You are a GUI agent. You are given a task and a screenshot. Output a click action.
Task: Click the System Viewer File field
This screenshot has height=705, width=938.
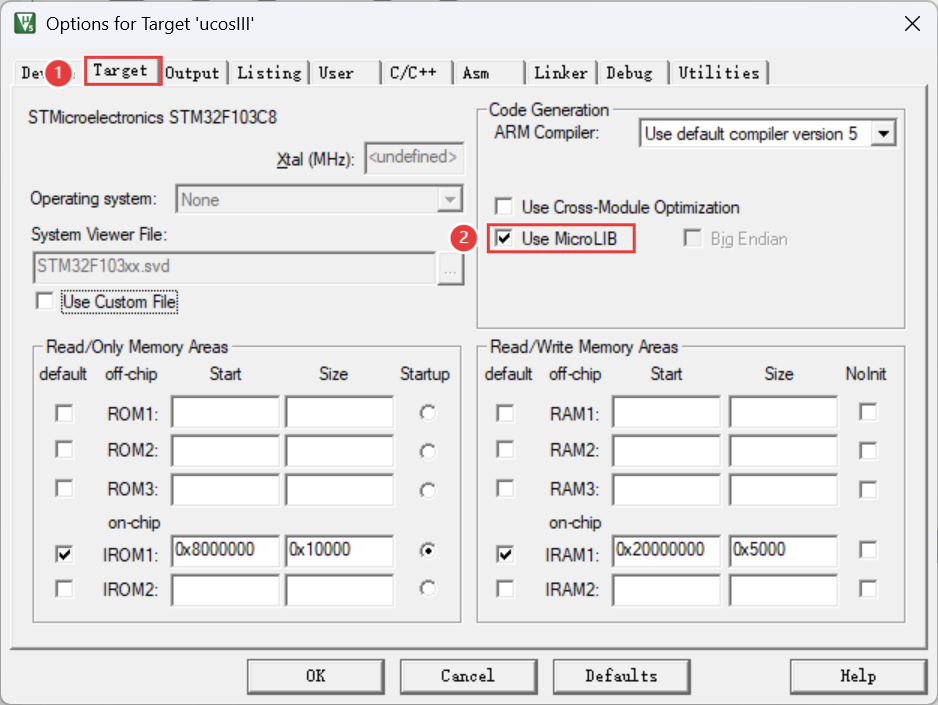[234, 267]
